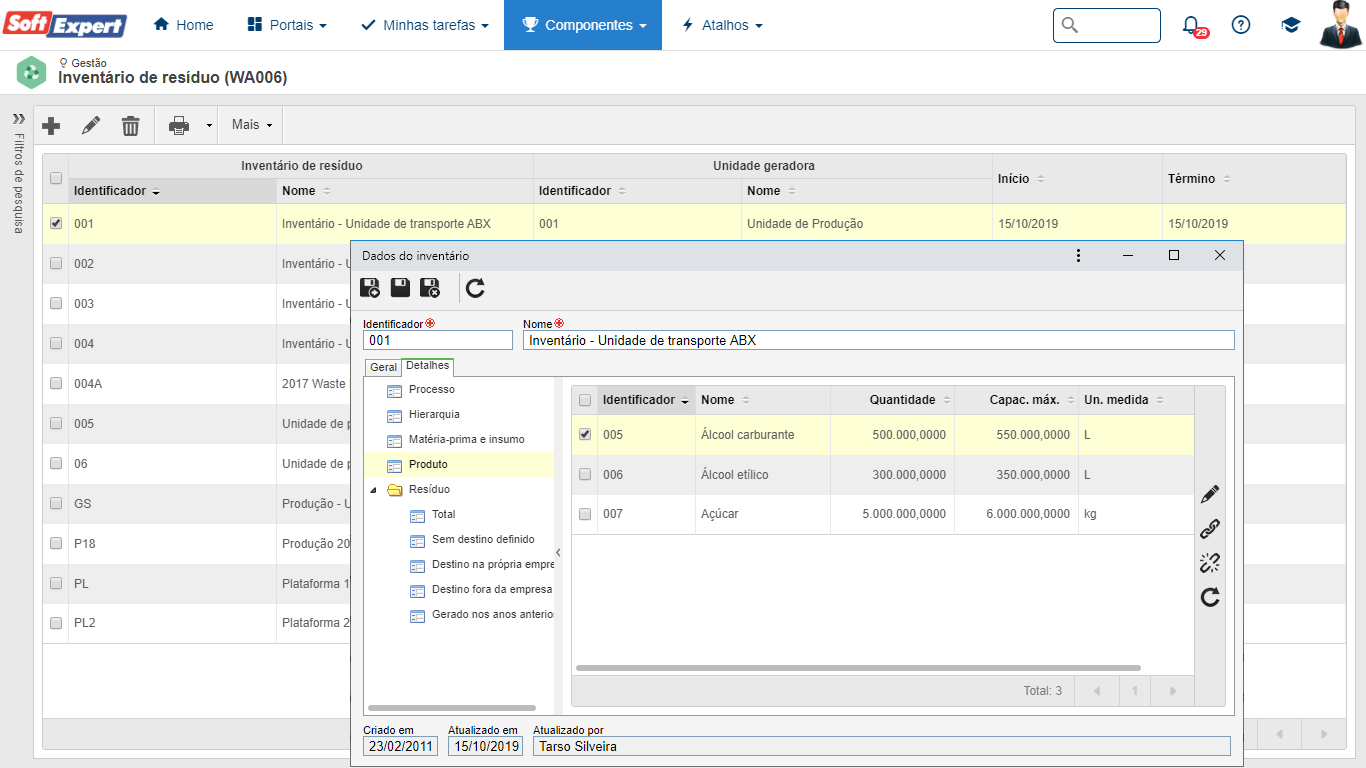Click the horizontal scrollbar under product grid

[858, 667]
